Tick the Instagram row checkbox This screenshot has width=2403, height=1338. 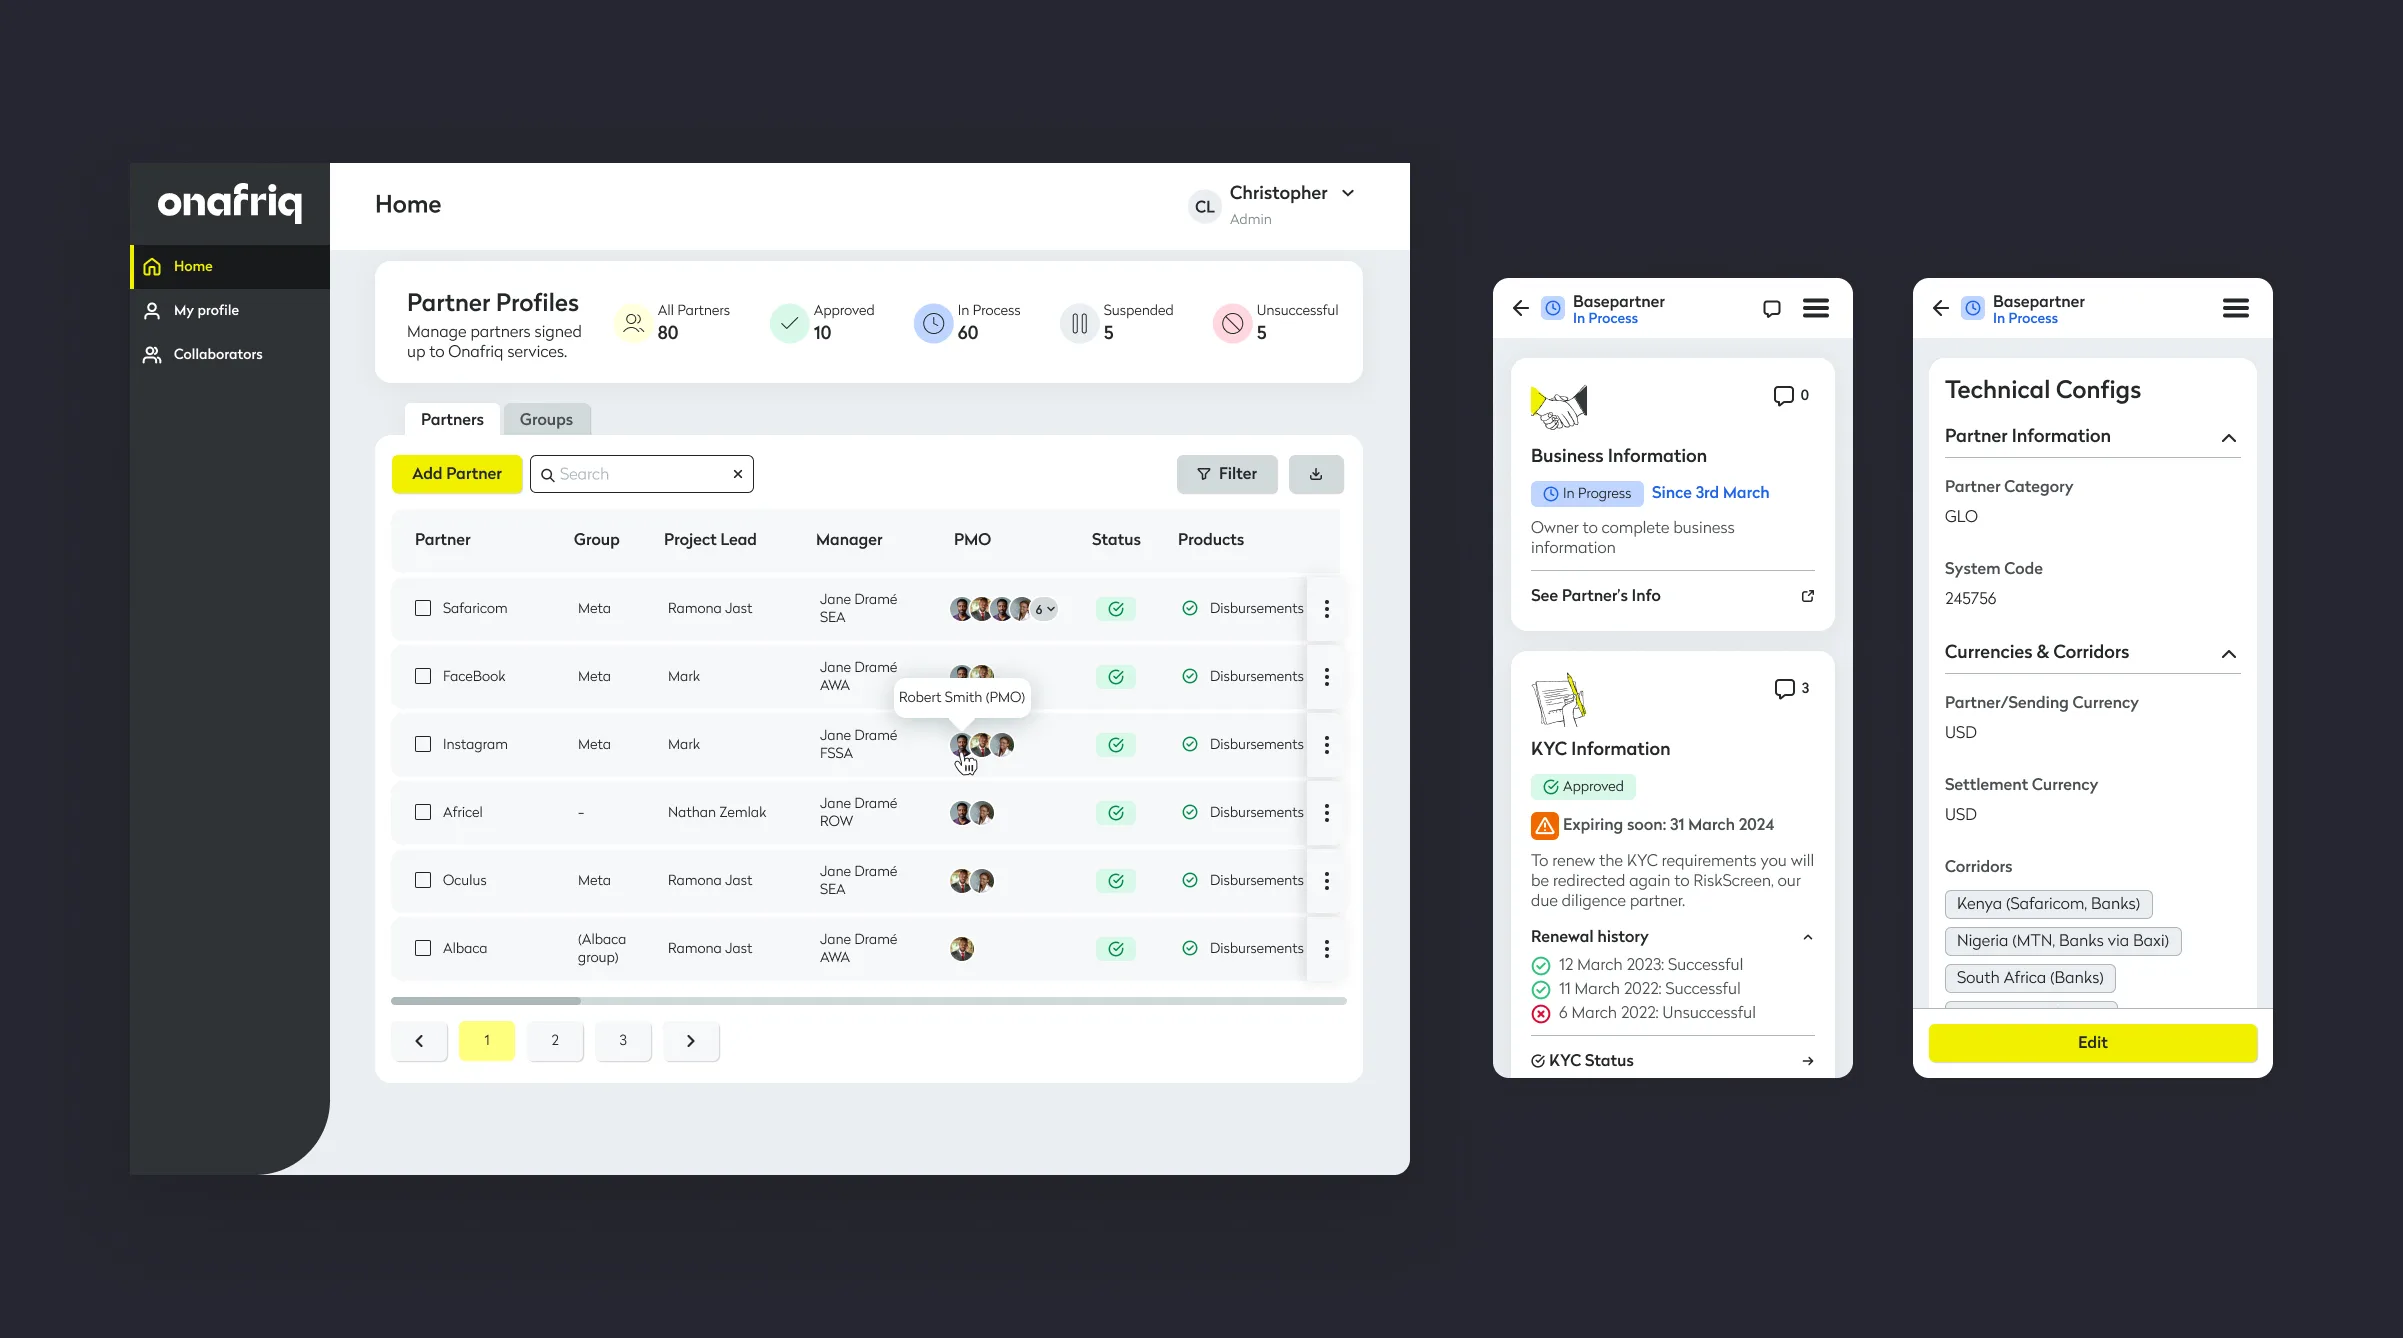click(x=423, y=744)
